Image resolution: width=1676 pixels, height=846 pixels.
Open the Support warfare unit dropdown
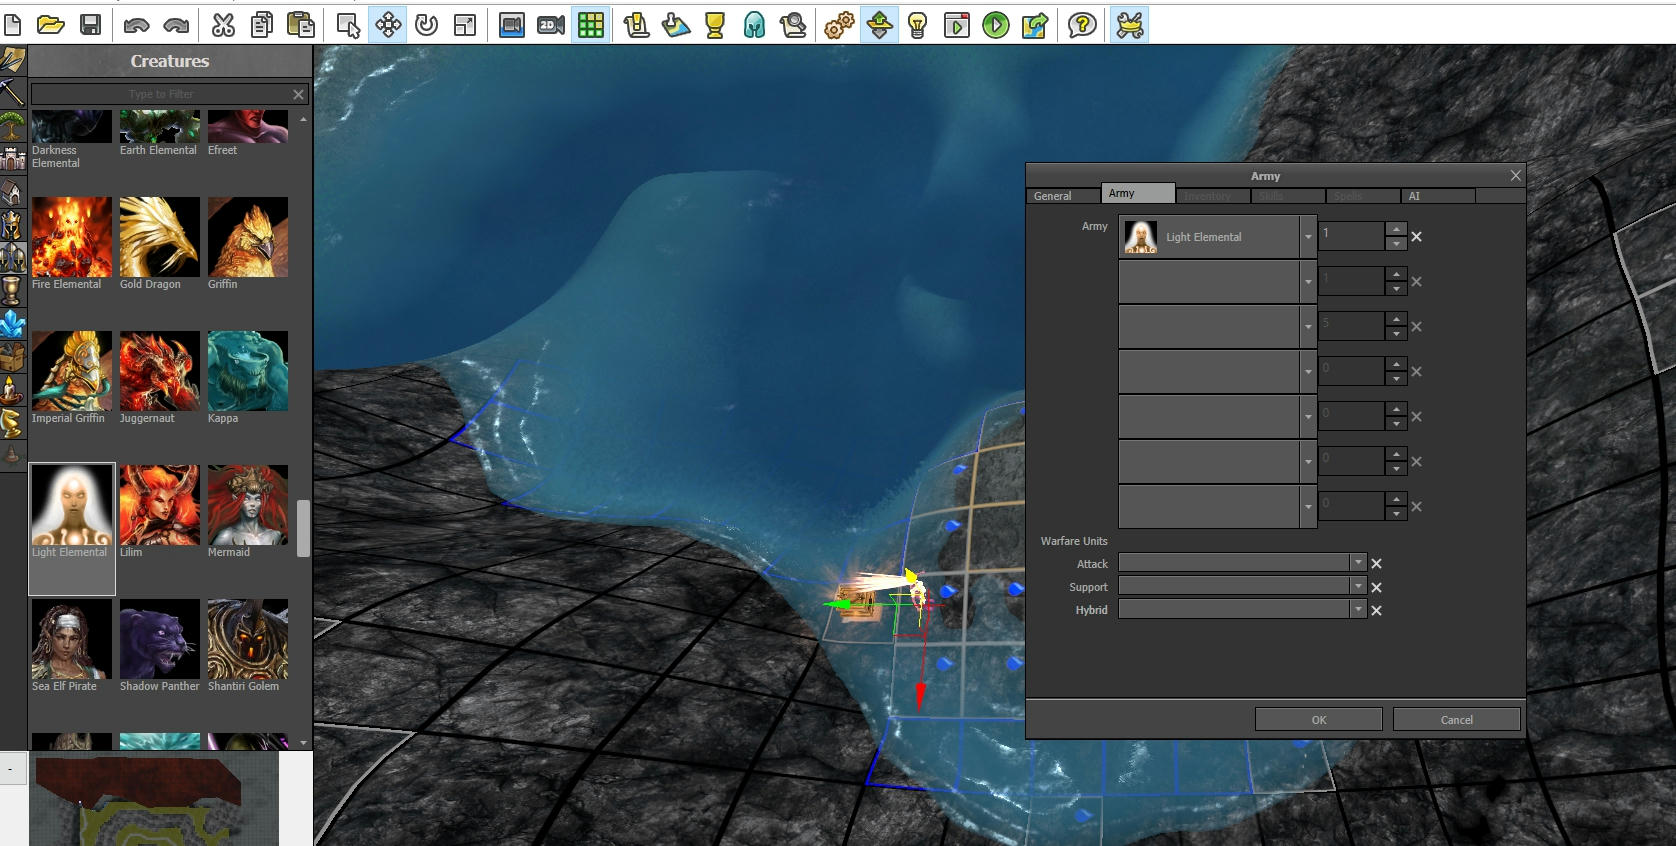click(1358, 587)
